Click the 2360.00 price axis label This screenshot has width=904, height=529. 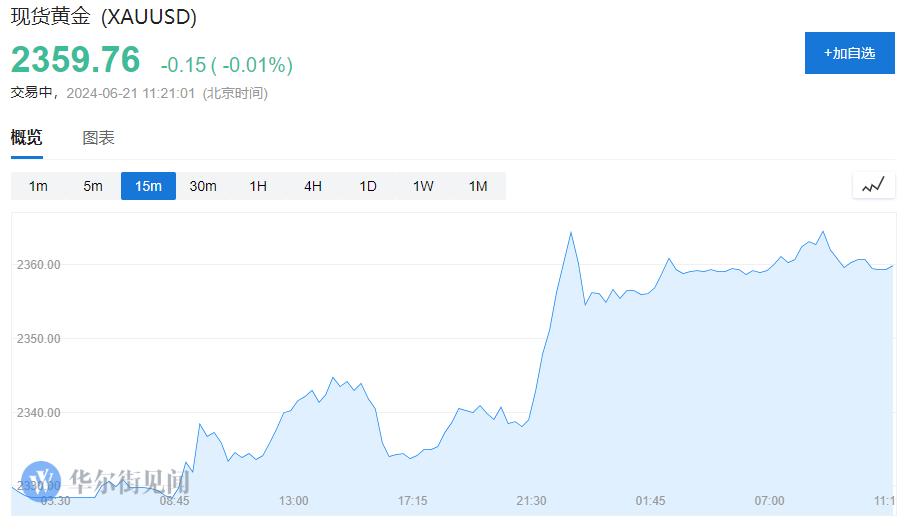tap(38, 264)
